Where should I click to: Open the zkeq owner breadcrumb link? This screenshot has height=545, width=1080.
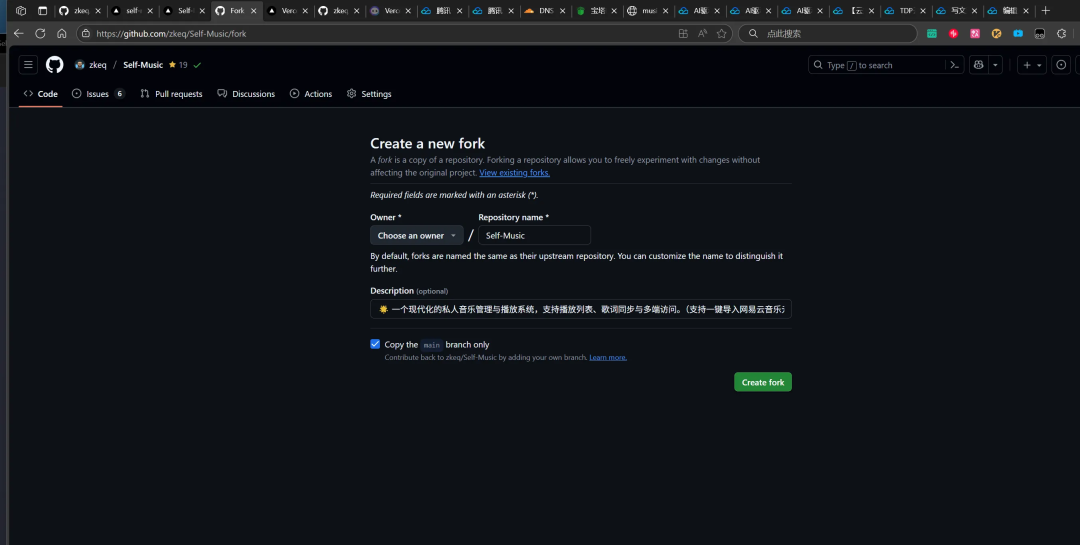click(98, 65)
